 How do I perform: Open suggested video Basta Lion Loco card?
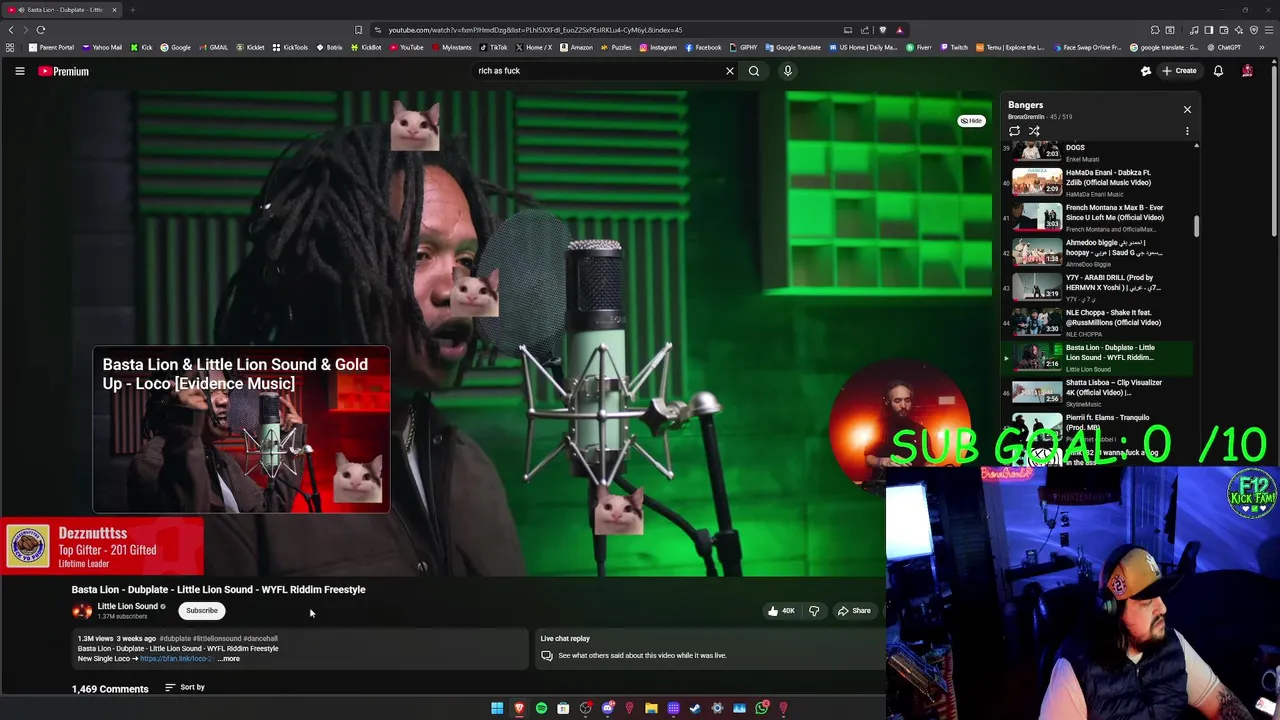pyautogui.click(x=241, y=430)
